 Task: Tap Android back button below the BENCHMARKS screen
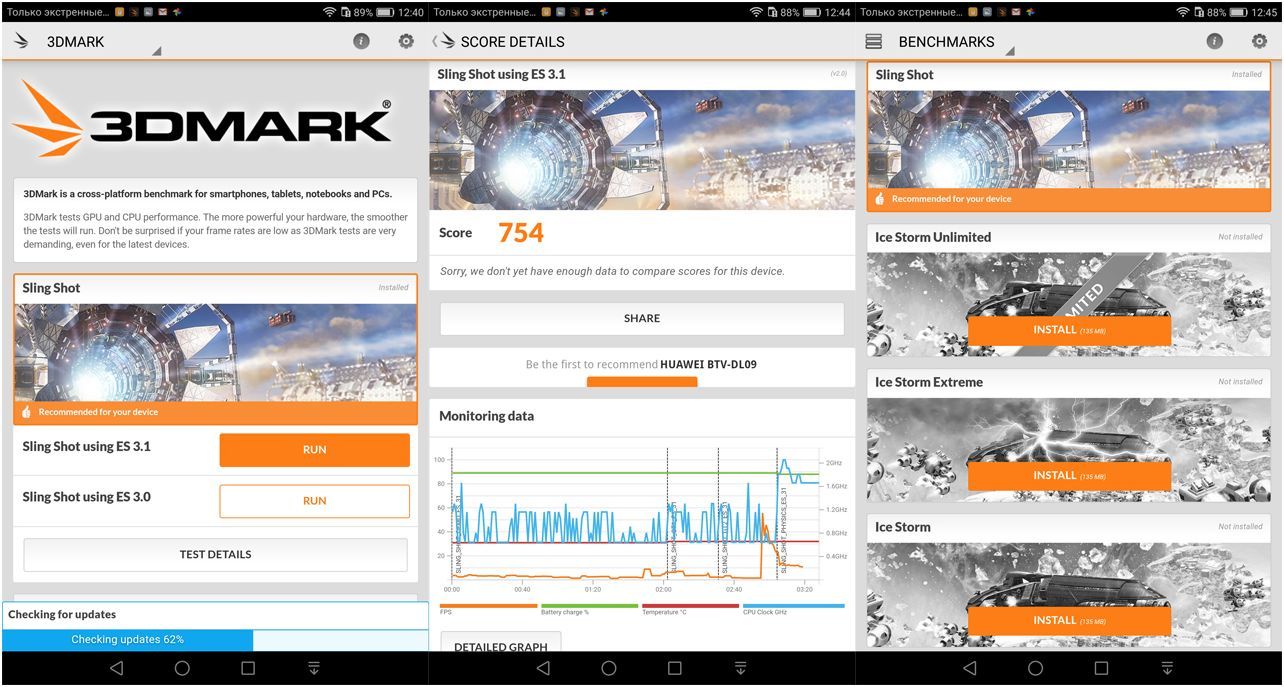click(x=969, y=668)
